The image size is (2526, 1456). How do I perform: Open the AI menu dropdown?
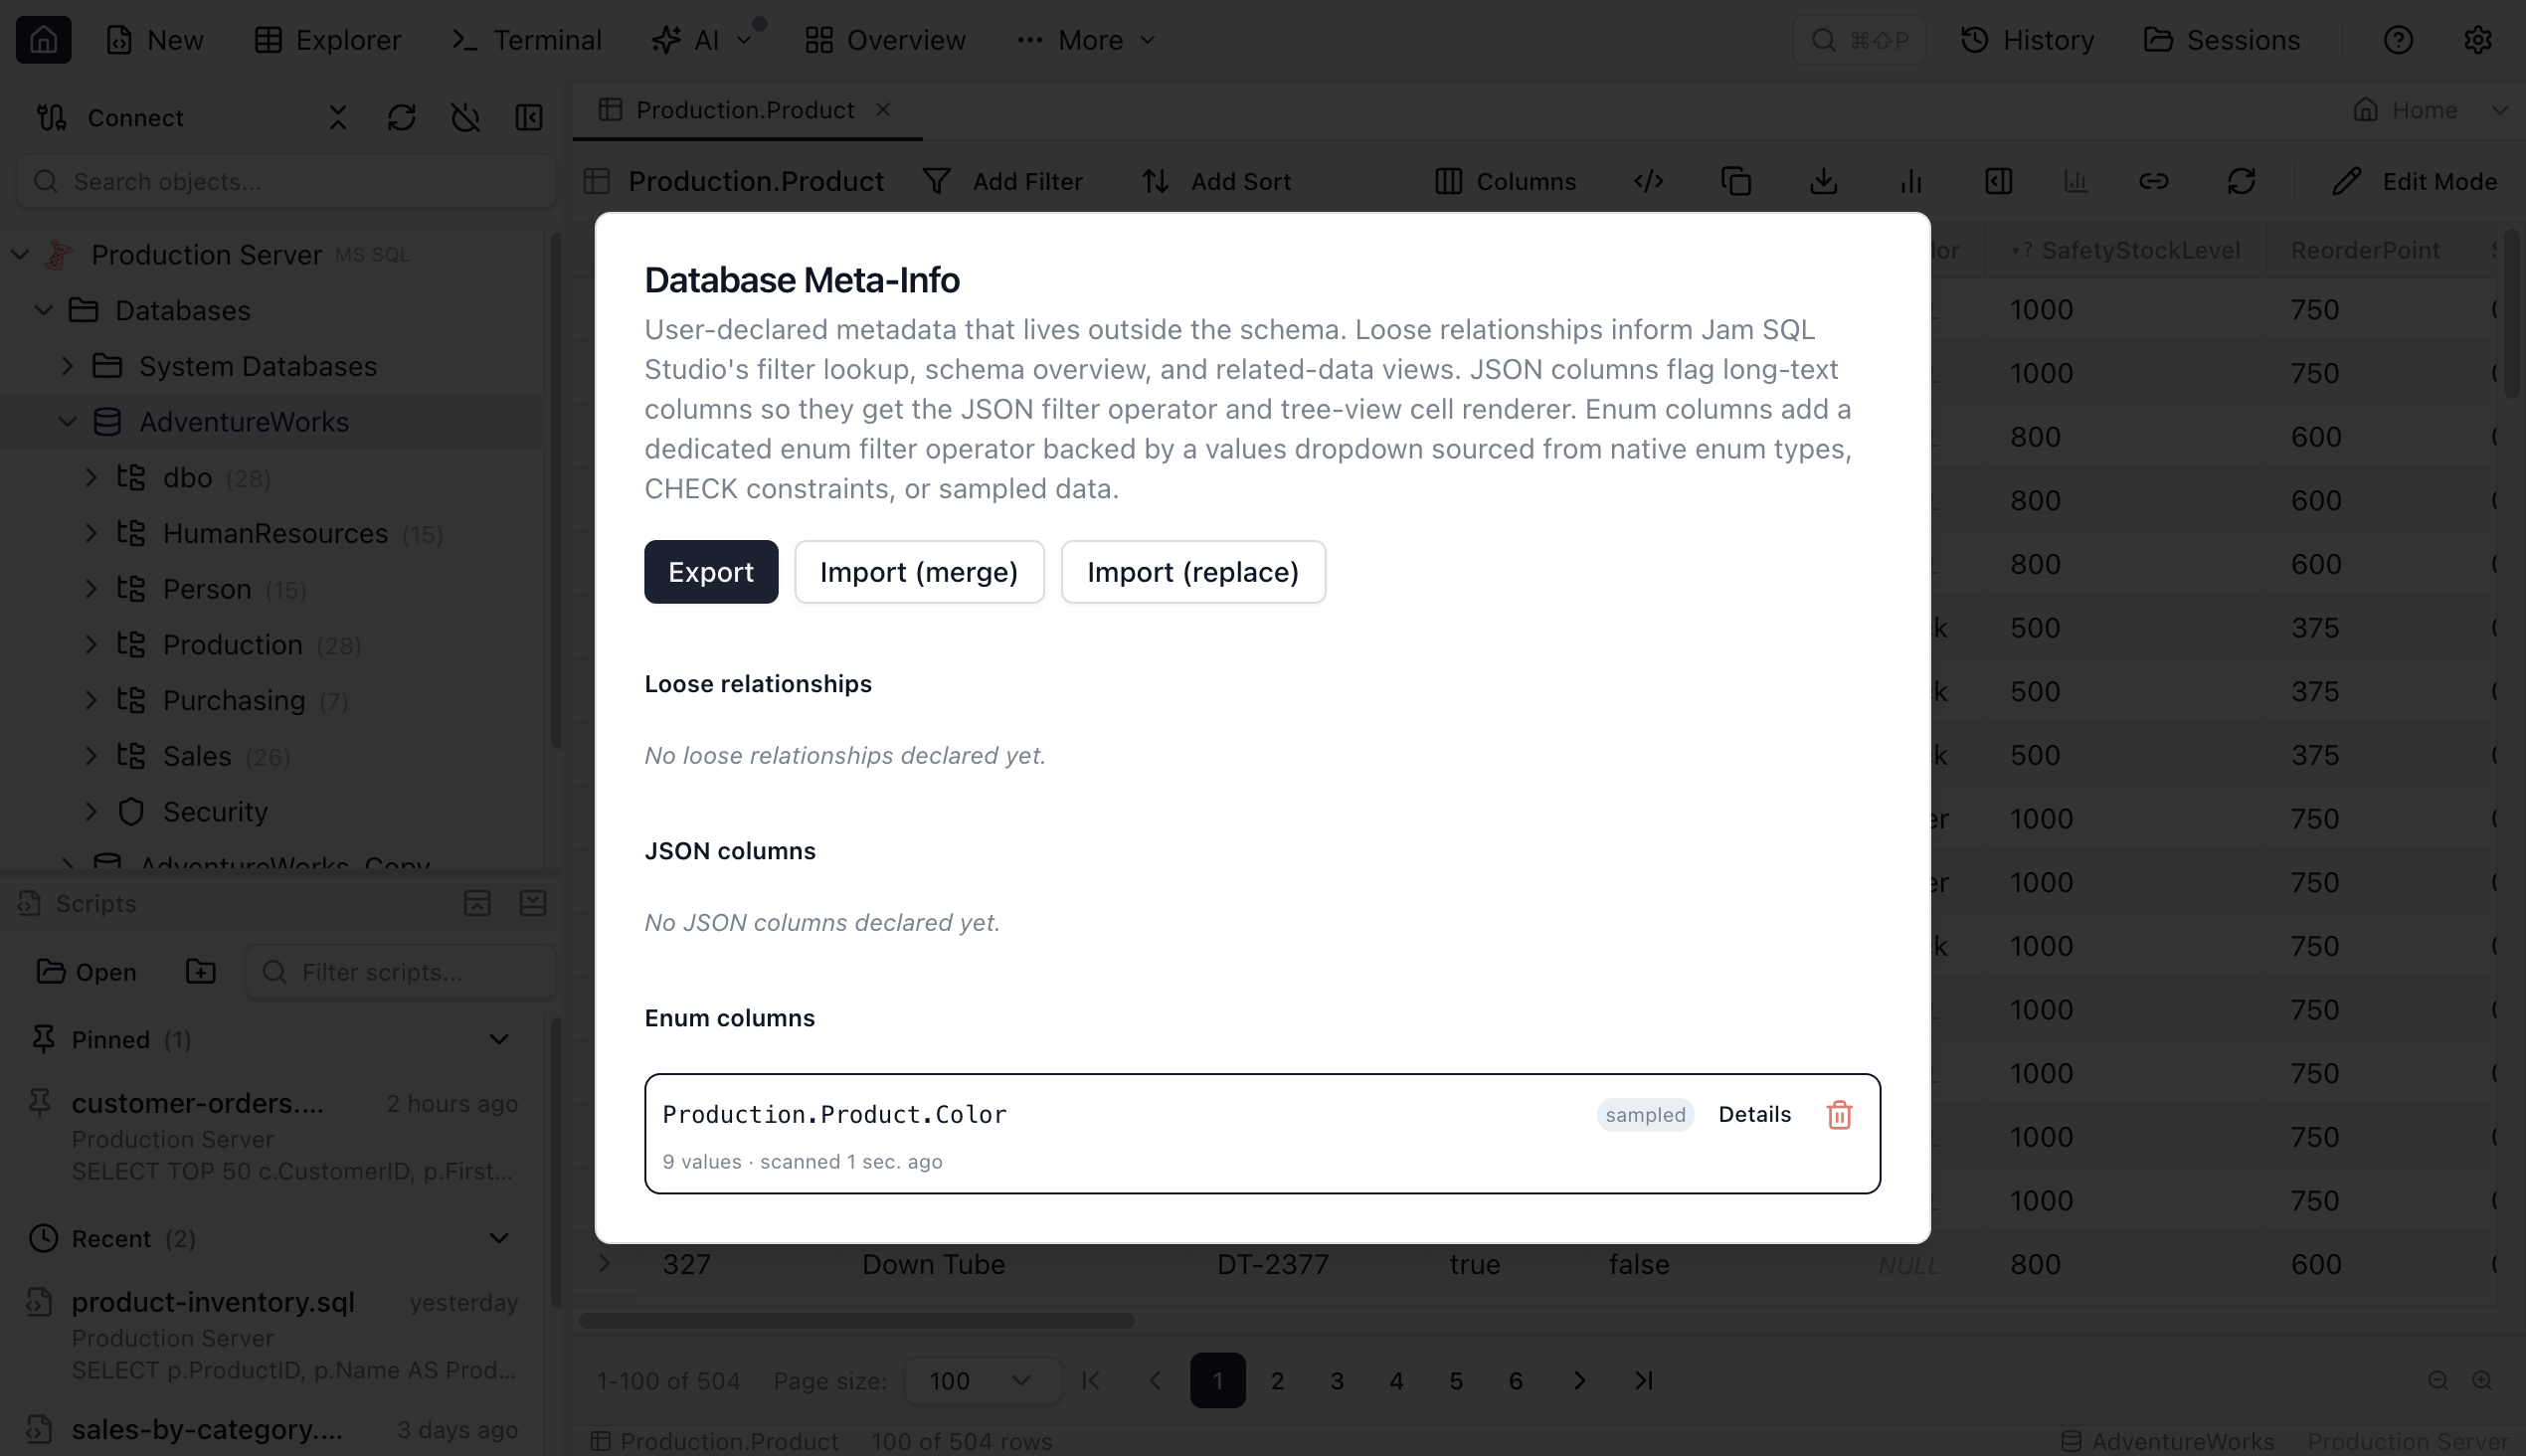(x=702, y=40)
